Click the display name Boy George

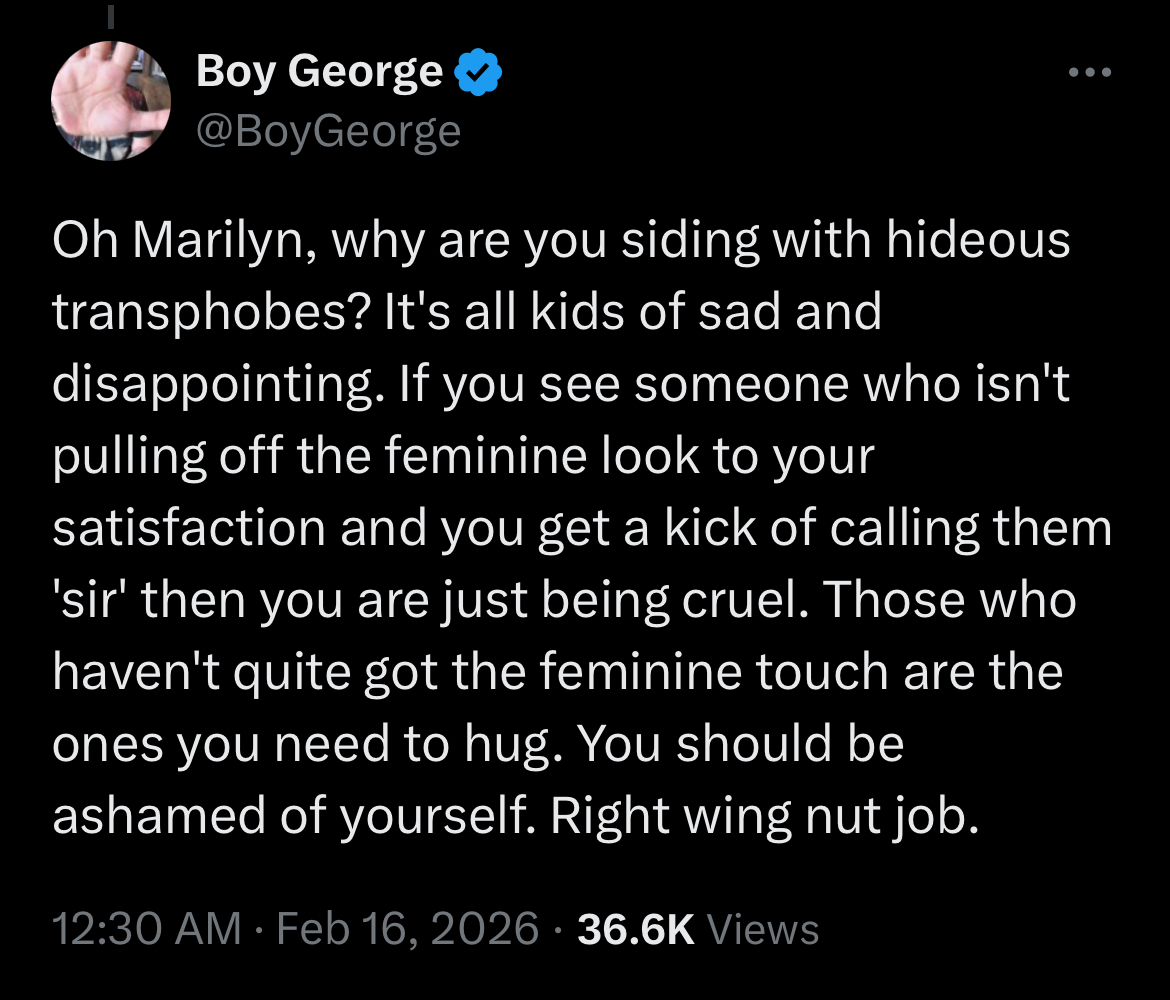pyautogui.click(x=319, y=72)
